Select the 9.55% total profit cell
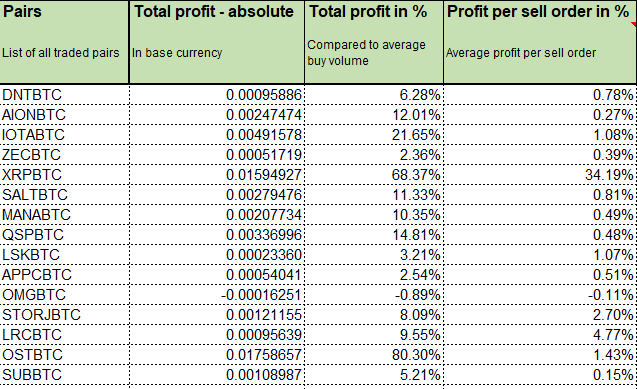637x389 pixels. click(374, 335)
